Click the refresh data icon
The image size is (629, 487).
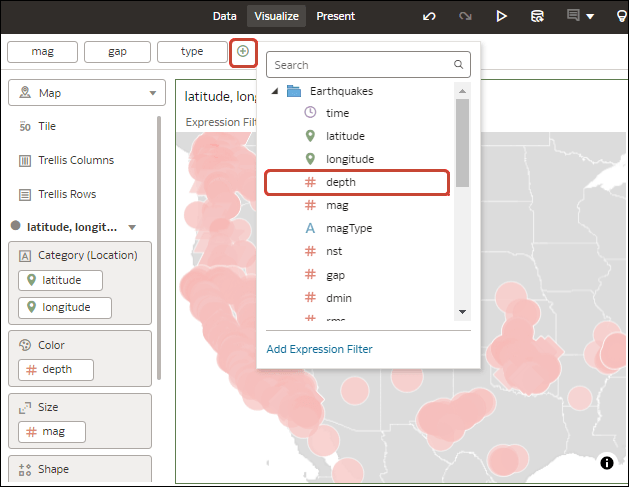537,16
